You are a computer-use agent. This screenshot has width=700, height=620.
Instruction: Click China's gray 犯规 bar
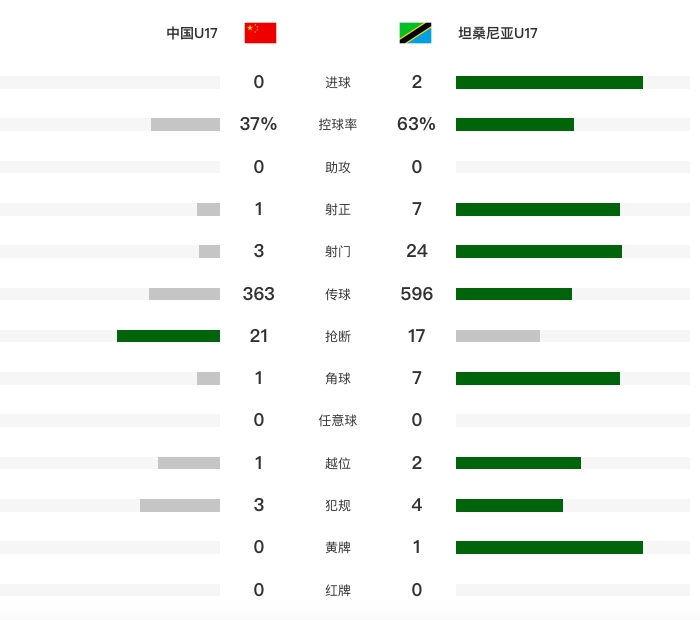tap(180, 505)
